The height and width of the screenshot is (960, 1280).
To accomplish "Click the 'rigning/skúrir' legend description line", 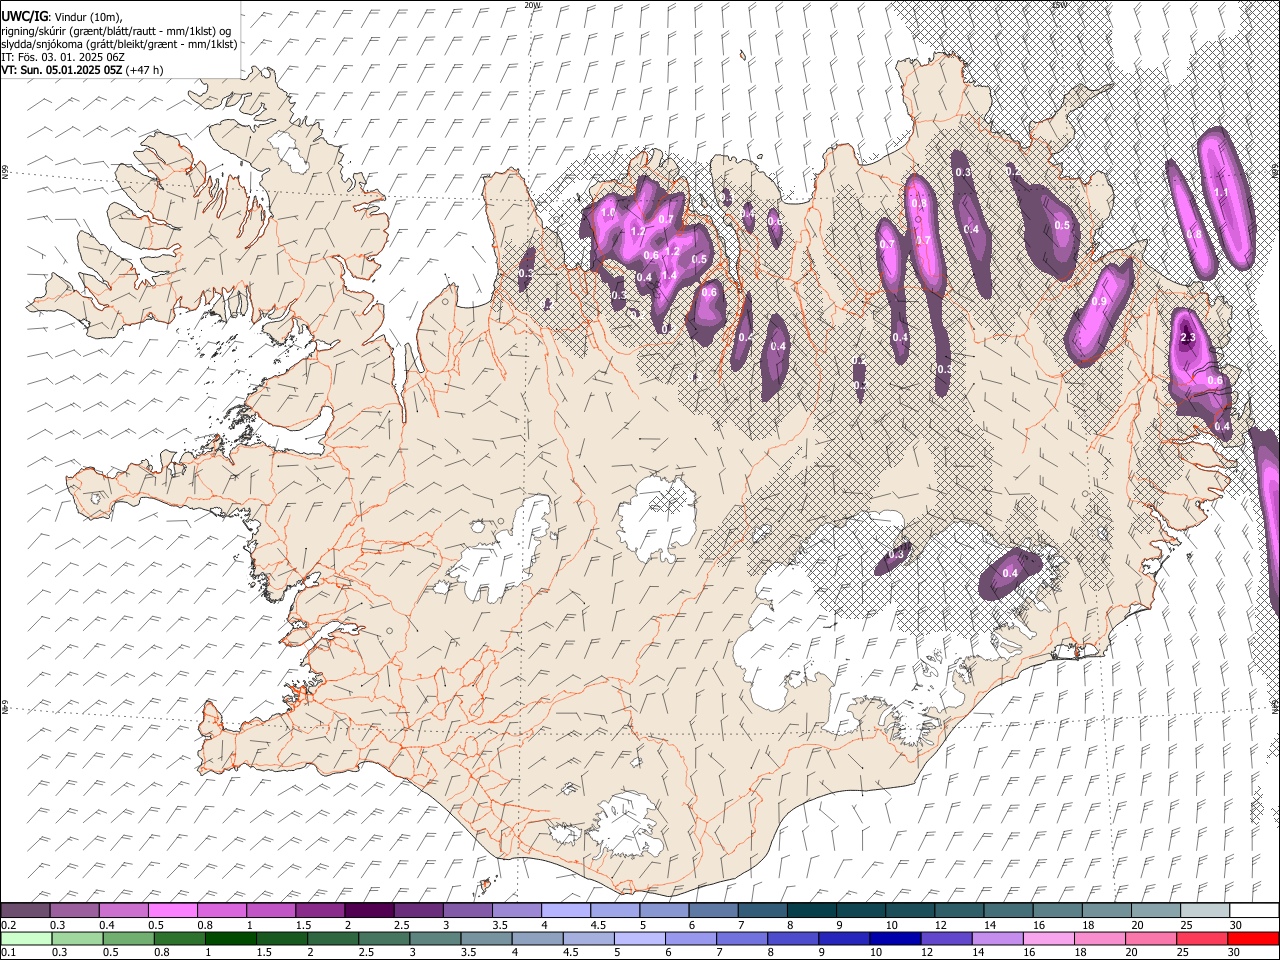I will (x=116, y=31).
